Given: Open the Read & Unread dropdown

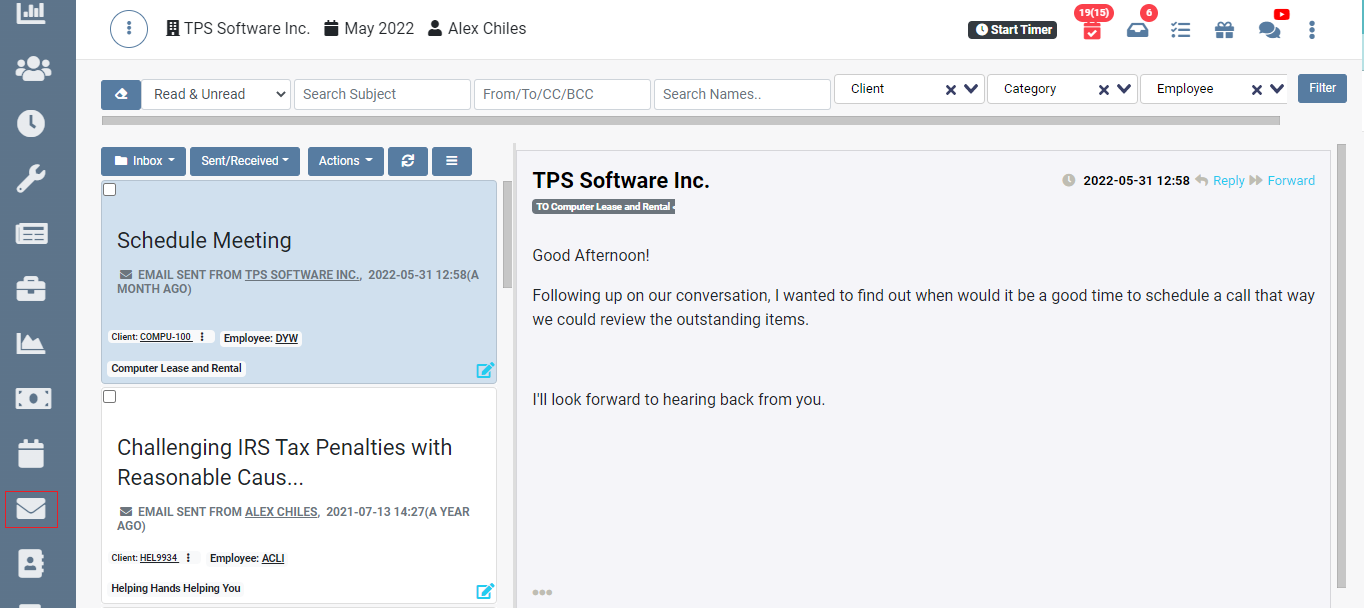Looking at the screenshot, I should (x=216, y=94).
